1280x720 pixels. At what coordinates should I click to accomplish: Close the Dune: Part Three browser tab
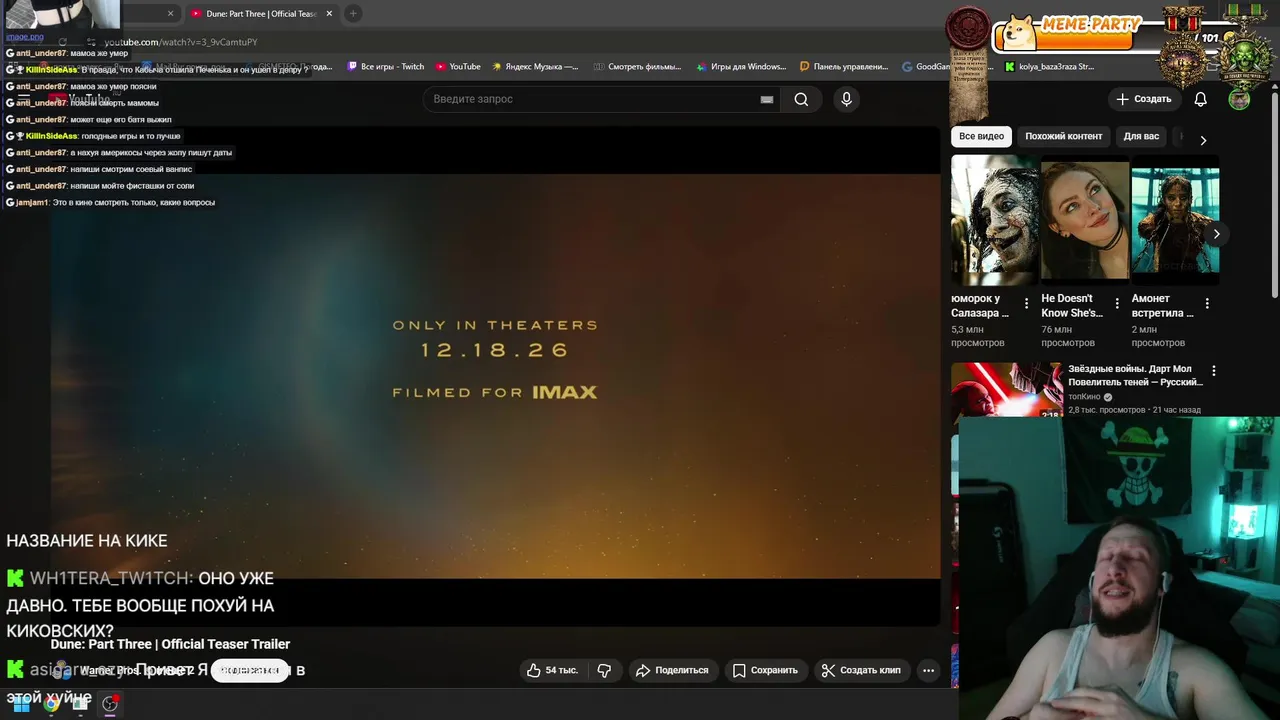point(329,13)
